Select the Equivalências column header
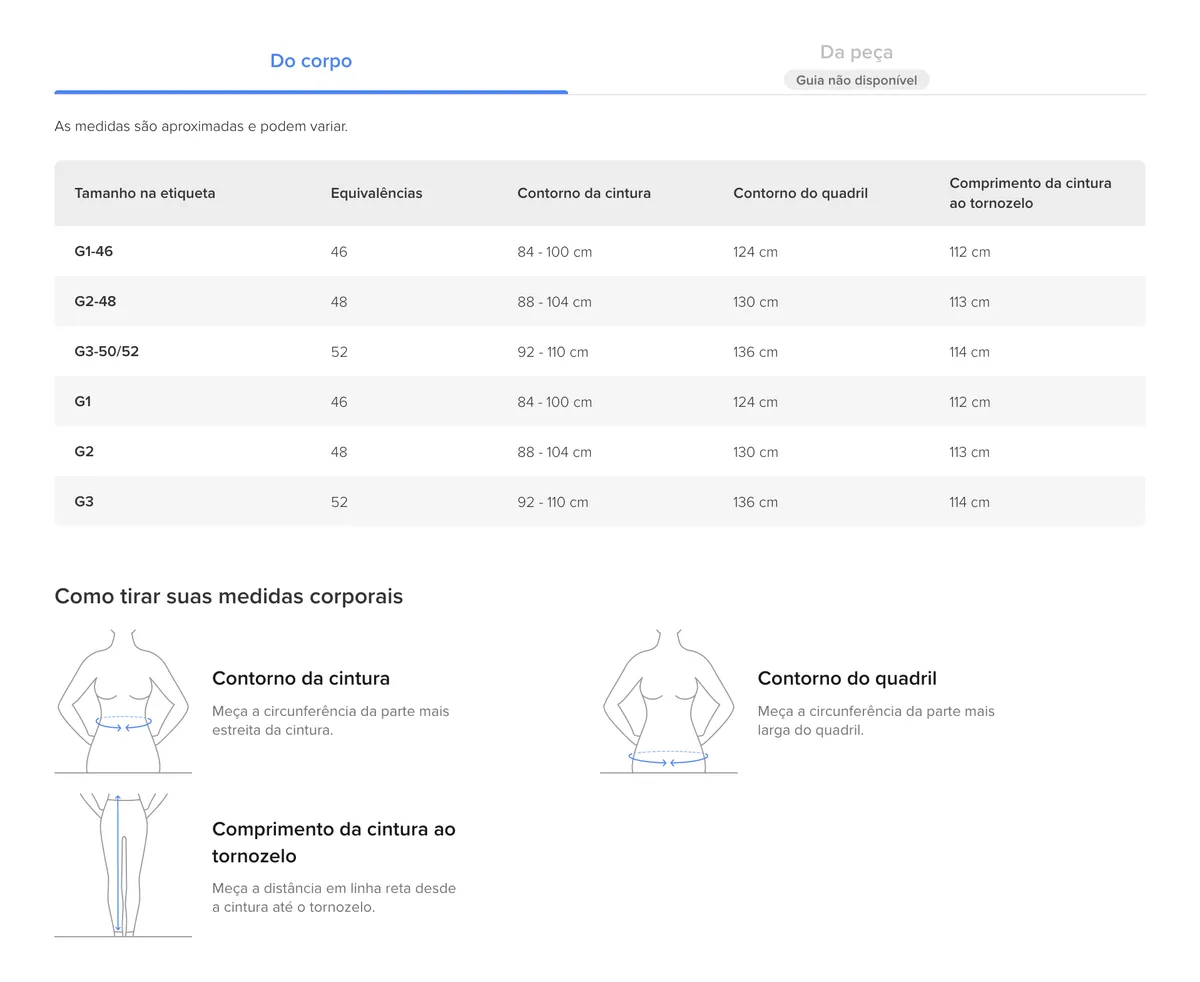This screenshot has height=982, width=1200. click(376, 193)
